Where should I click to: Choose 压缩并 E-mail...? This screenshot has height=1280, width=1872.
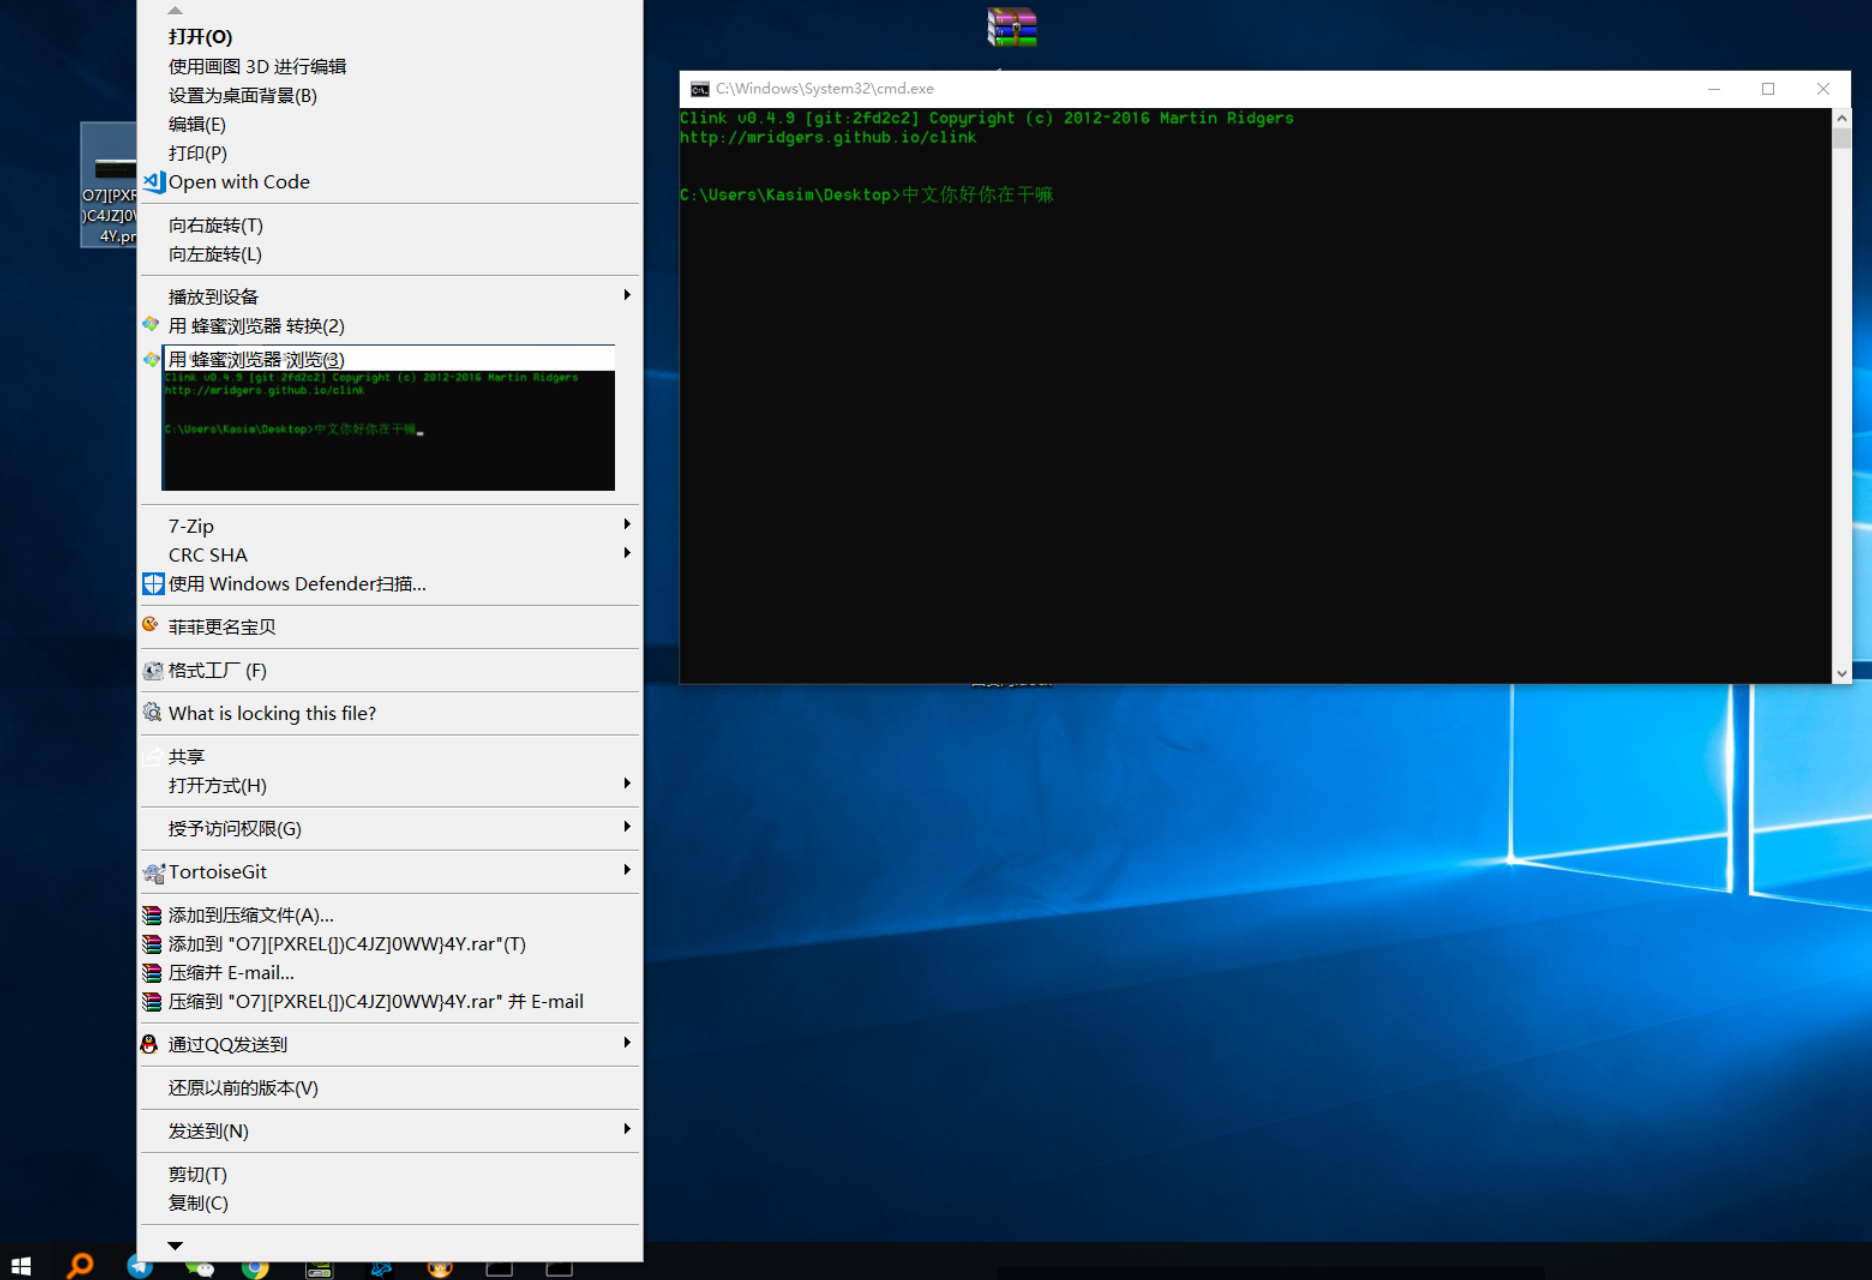390,973
